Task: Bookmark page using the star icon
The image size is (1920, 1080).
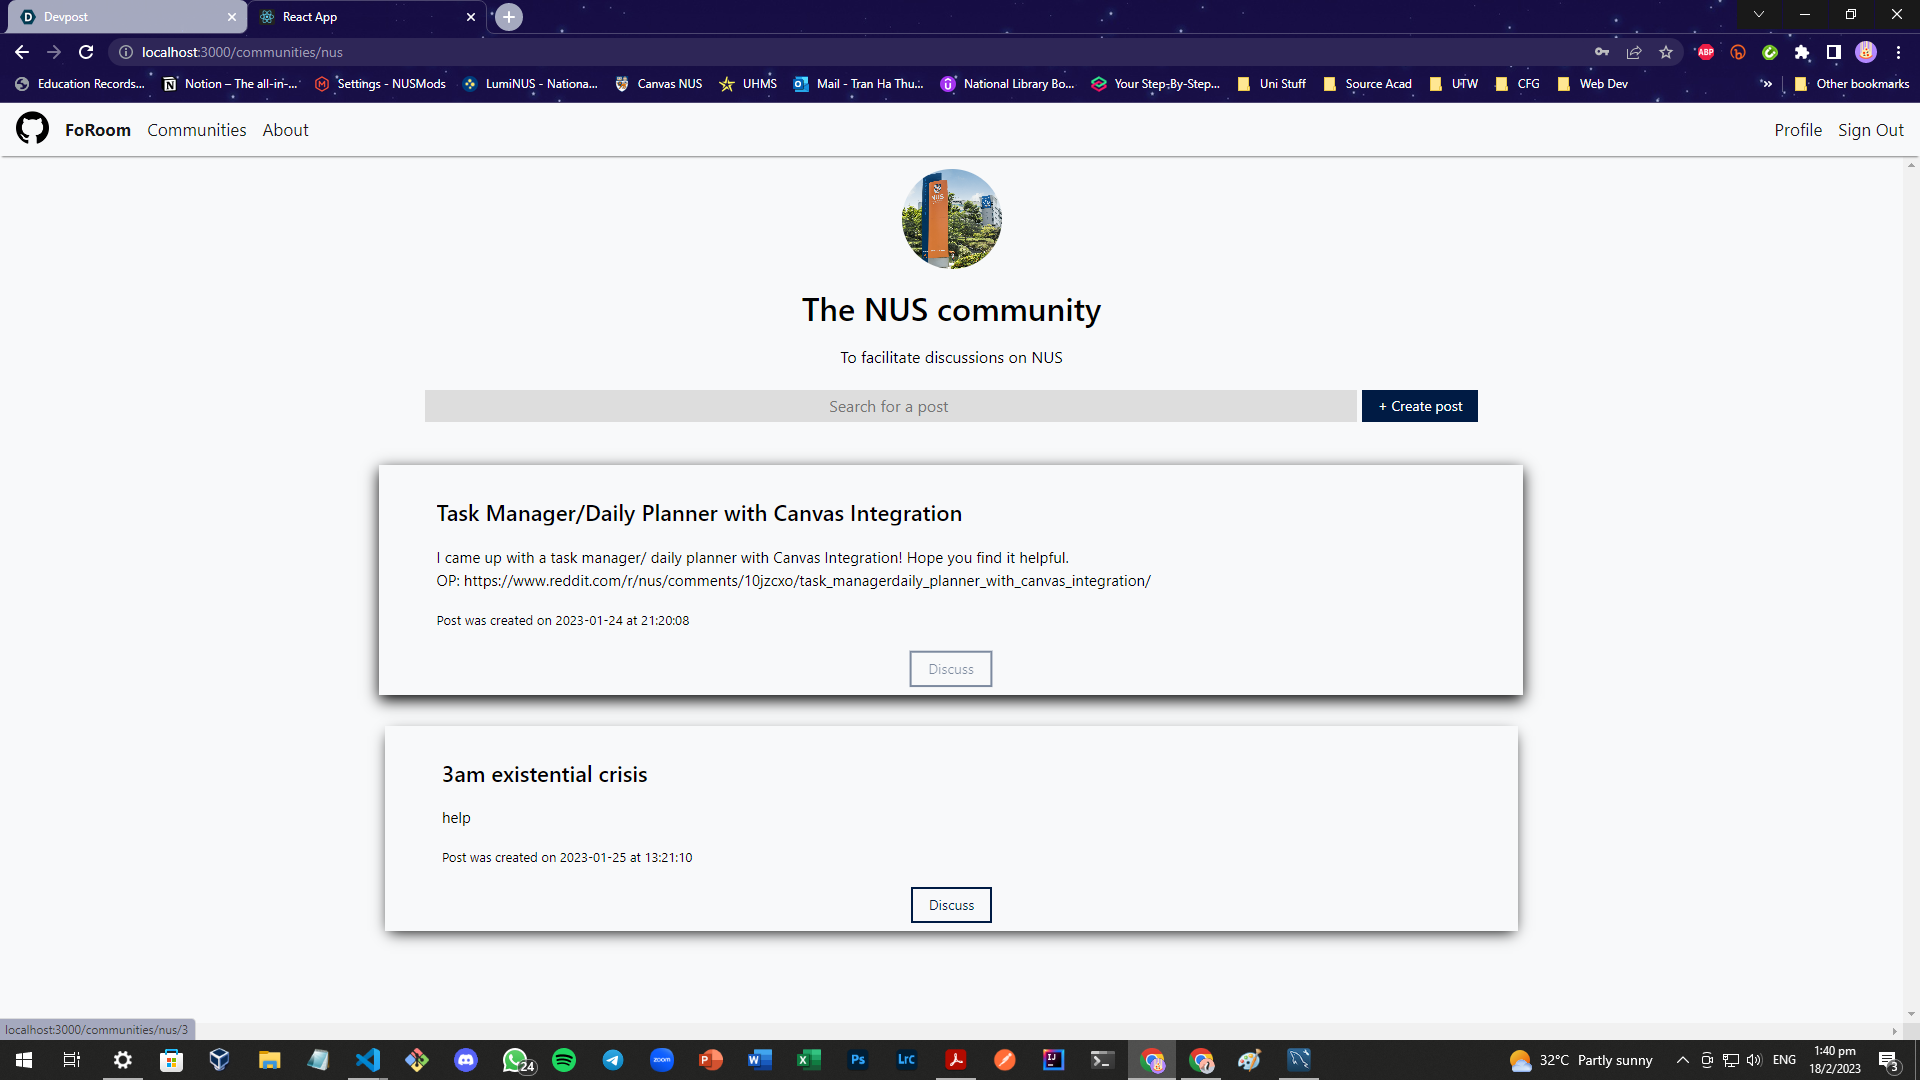Action: 1666,52
